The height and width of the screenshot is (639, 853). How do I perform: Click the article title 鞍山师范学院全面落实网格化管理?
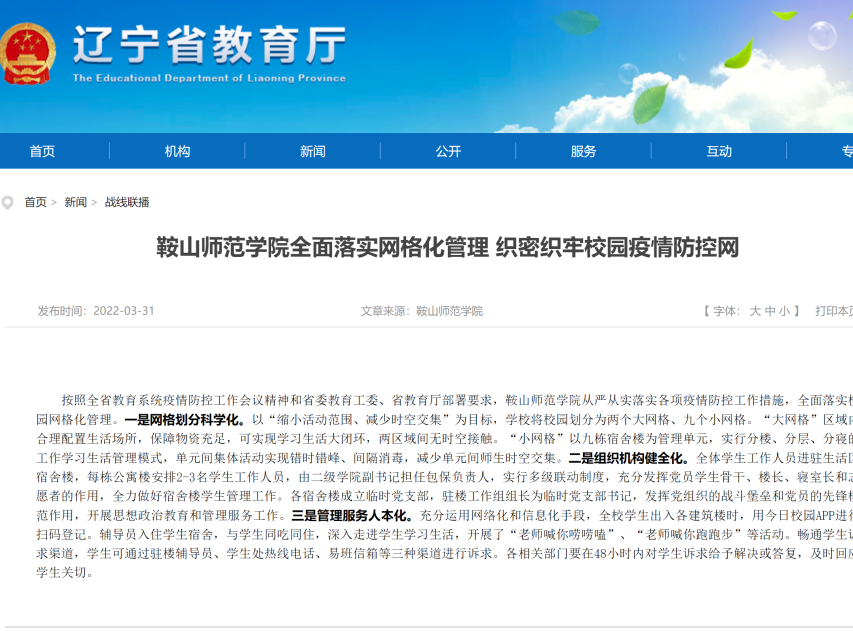[447, 248]
